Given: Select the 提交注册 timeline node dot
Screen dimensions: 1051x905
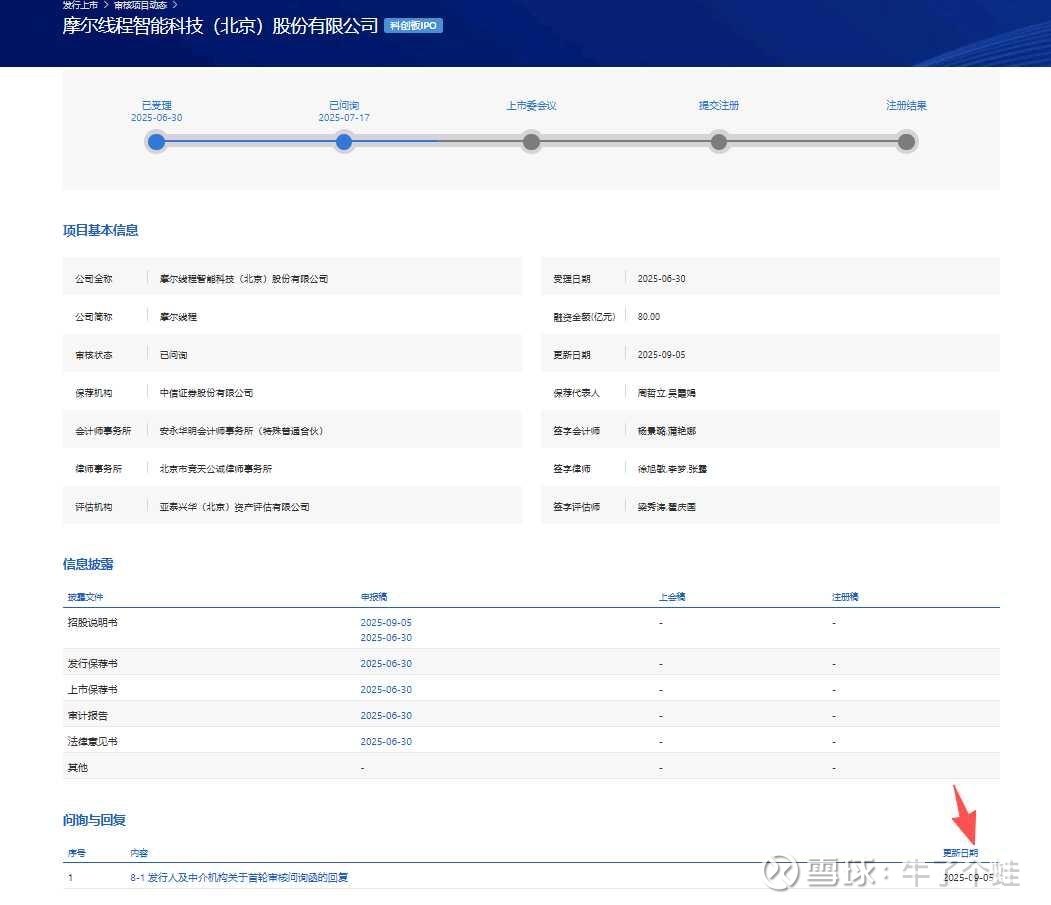Looking at the screenshot, I should [x=719, y=141].
